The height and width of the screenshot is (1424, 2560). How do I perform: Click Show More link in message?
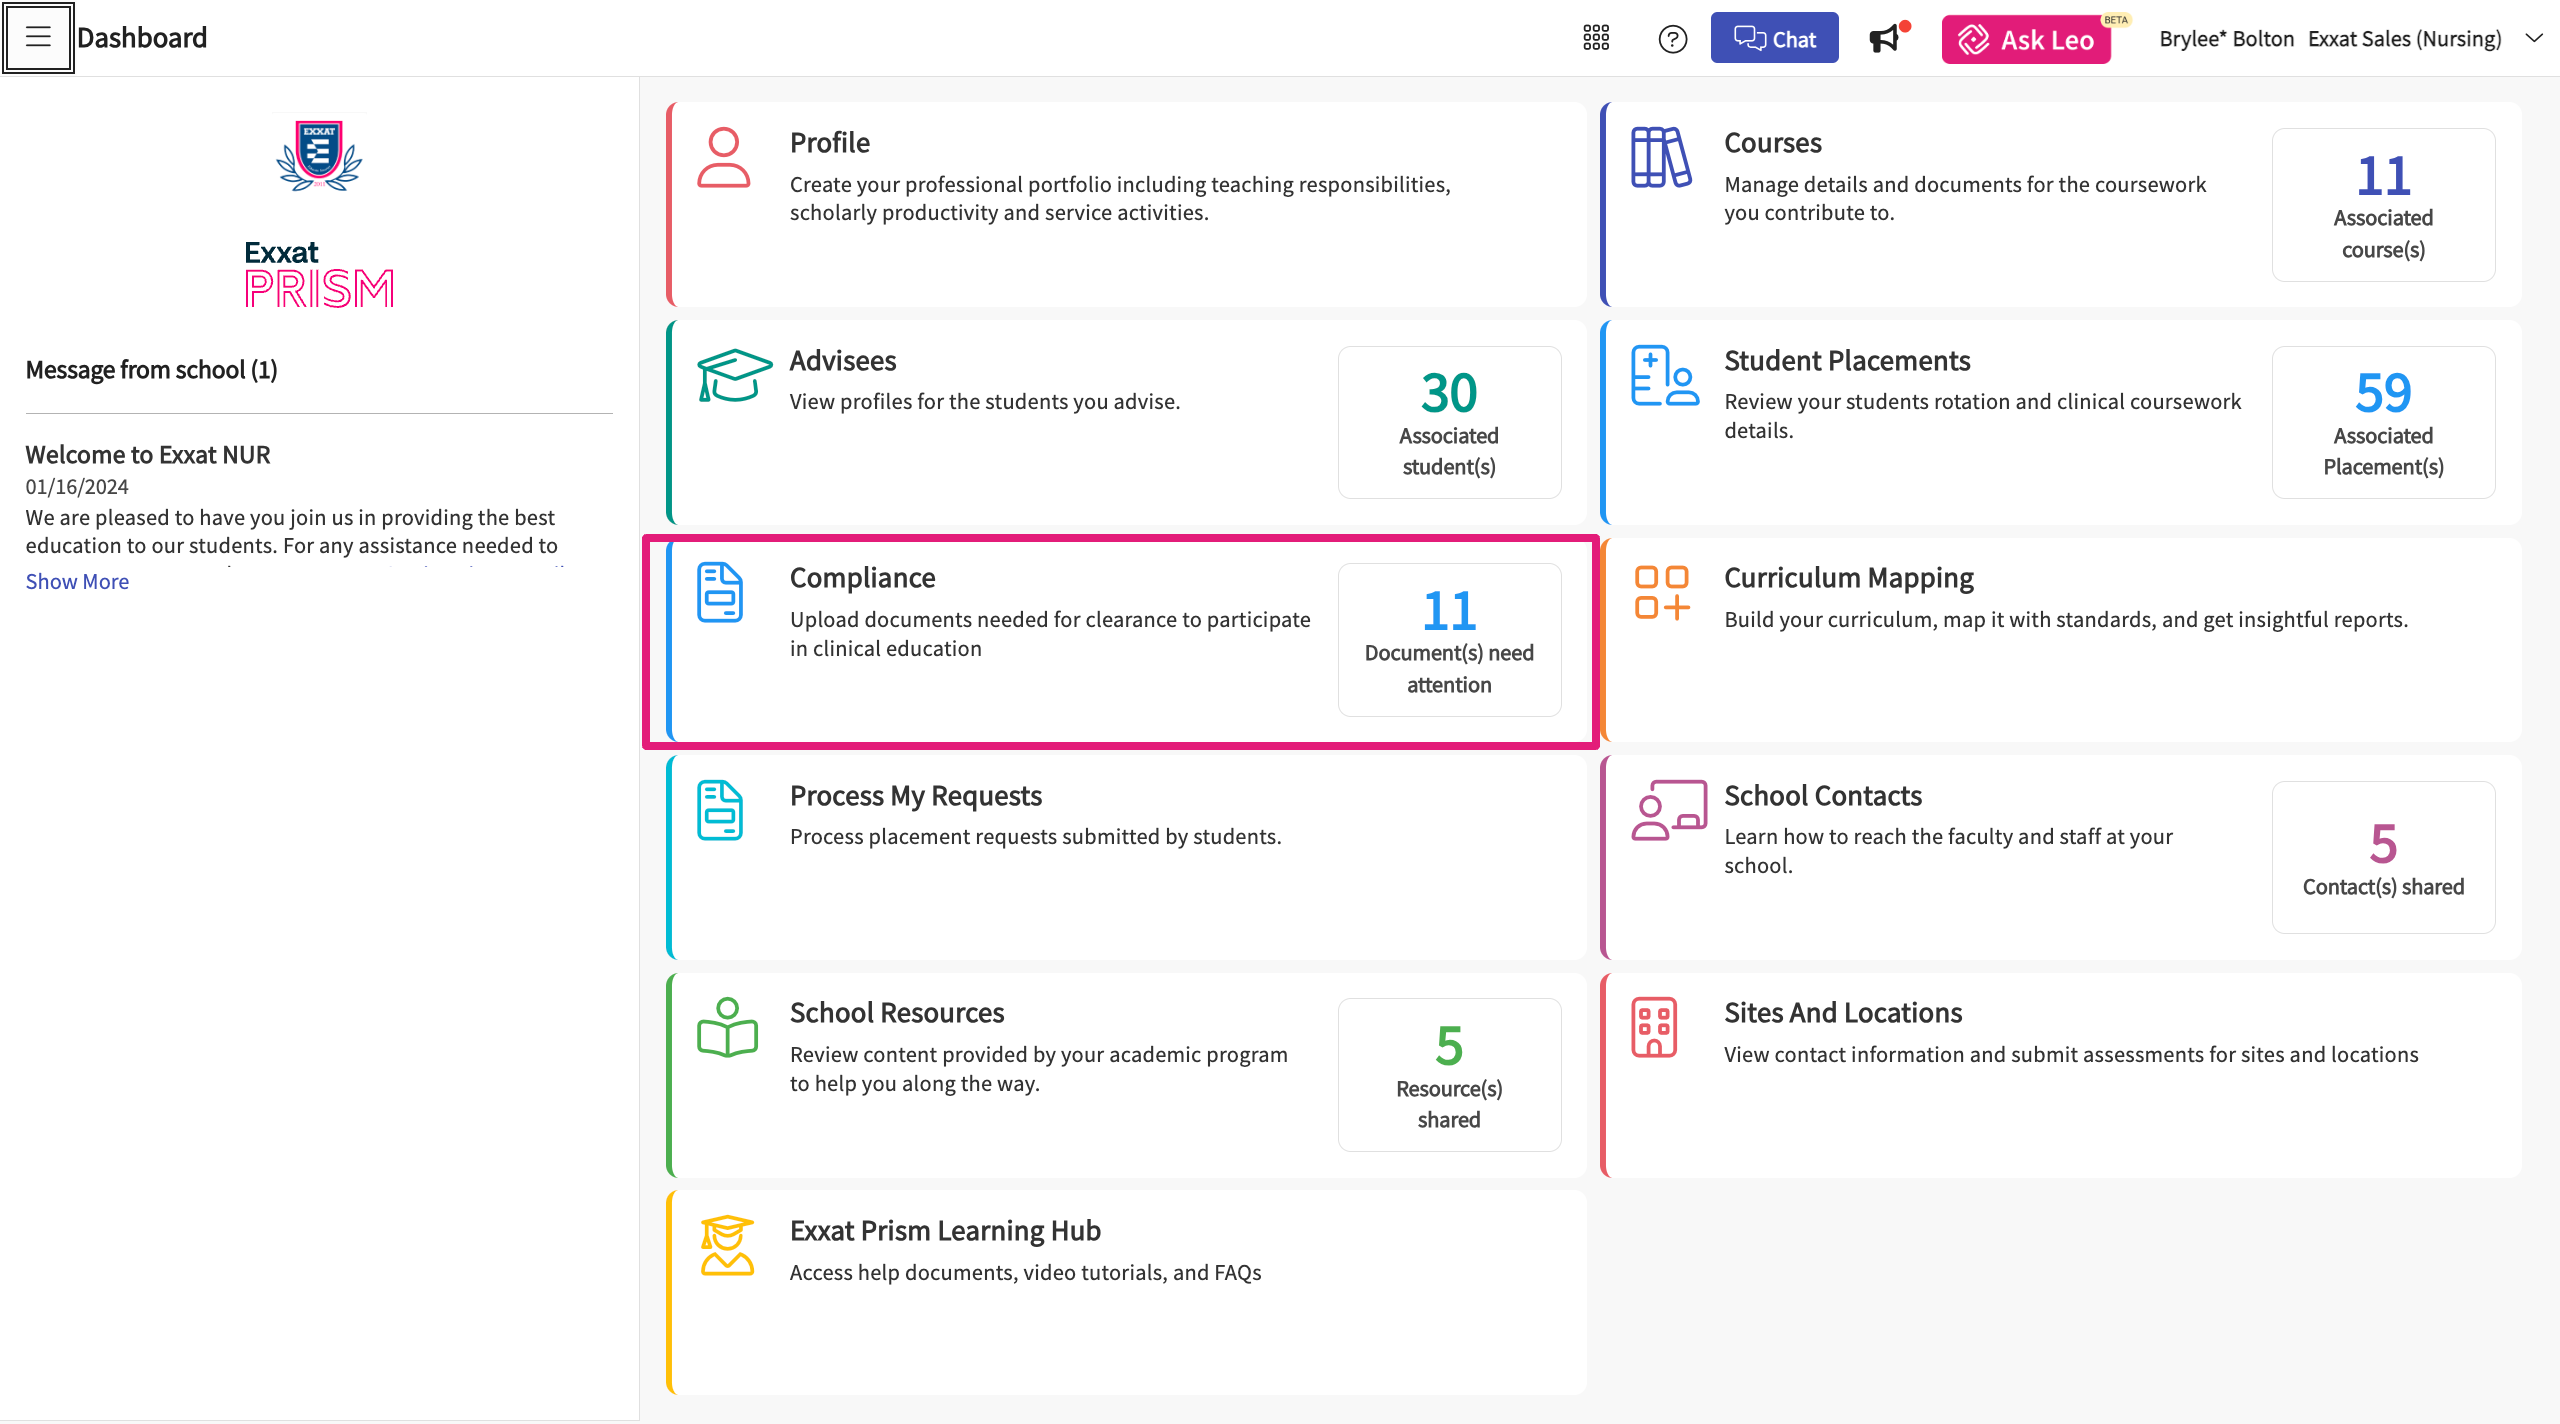click(x=77, y=581)
